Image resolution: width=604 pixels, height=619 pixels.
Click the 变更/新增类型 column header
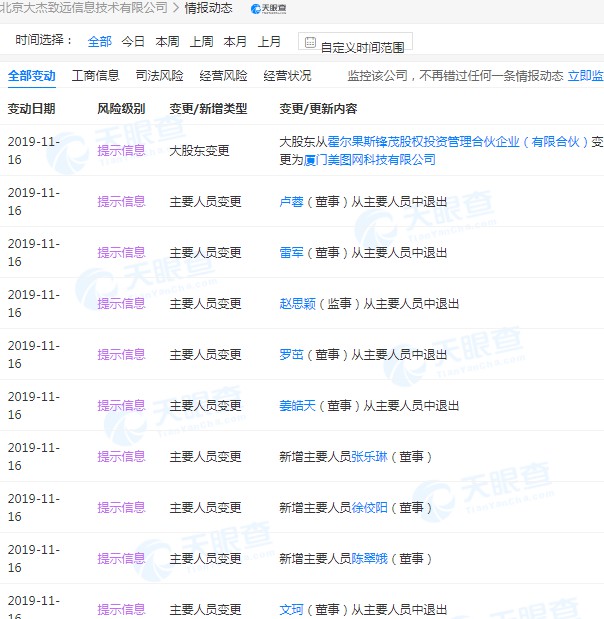[208, 109]
